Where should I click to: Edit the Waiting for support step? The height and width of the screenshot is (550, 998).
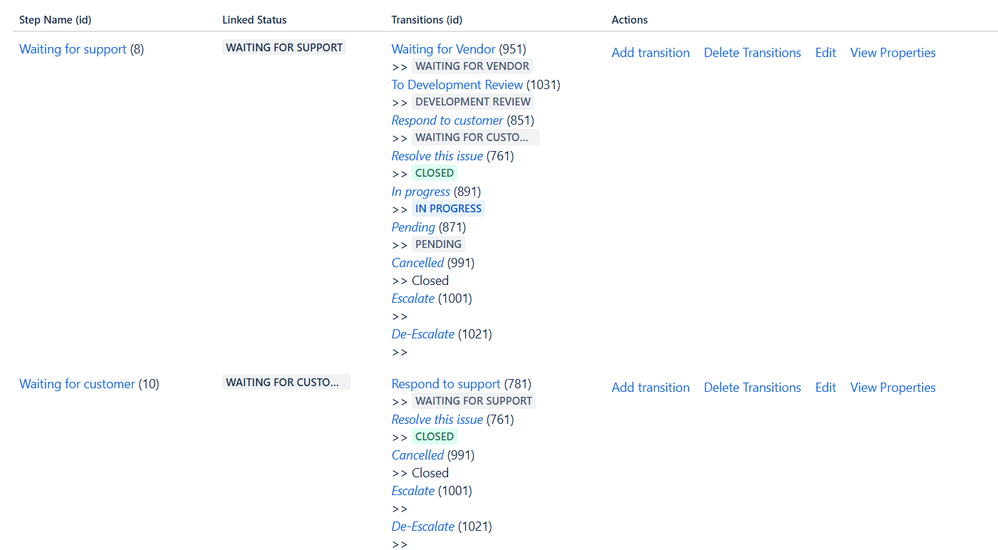point(826,53)
